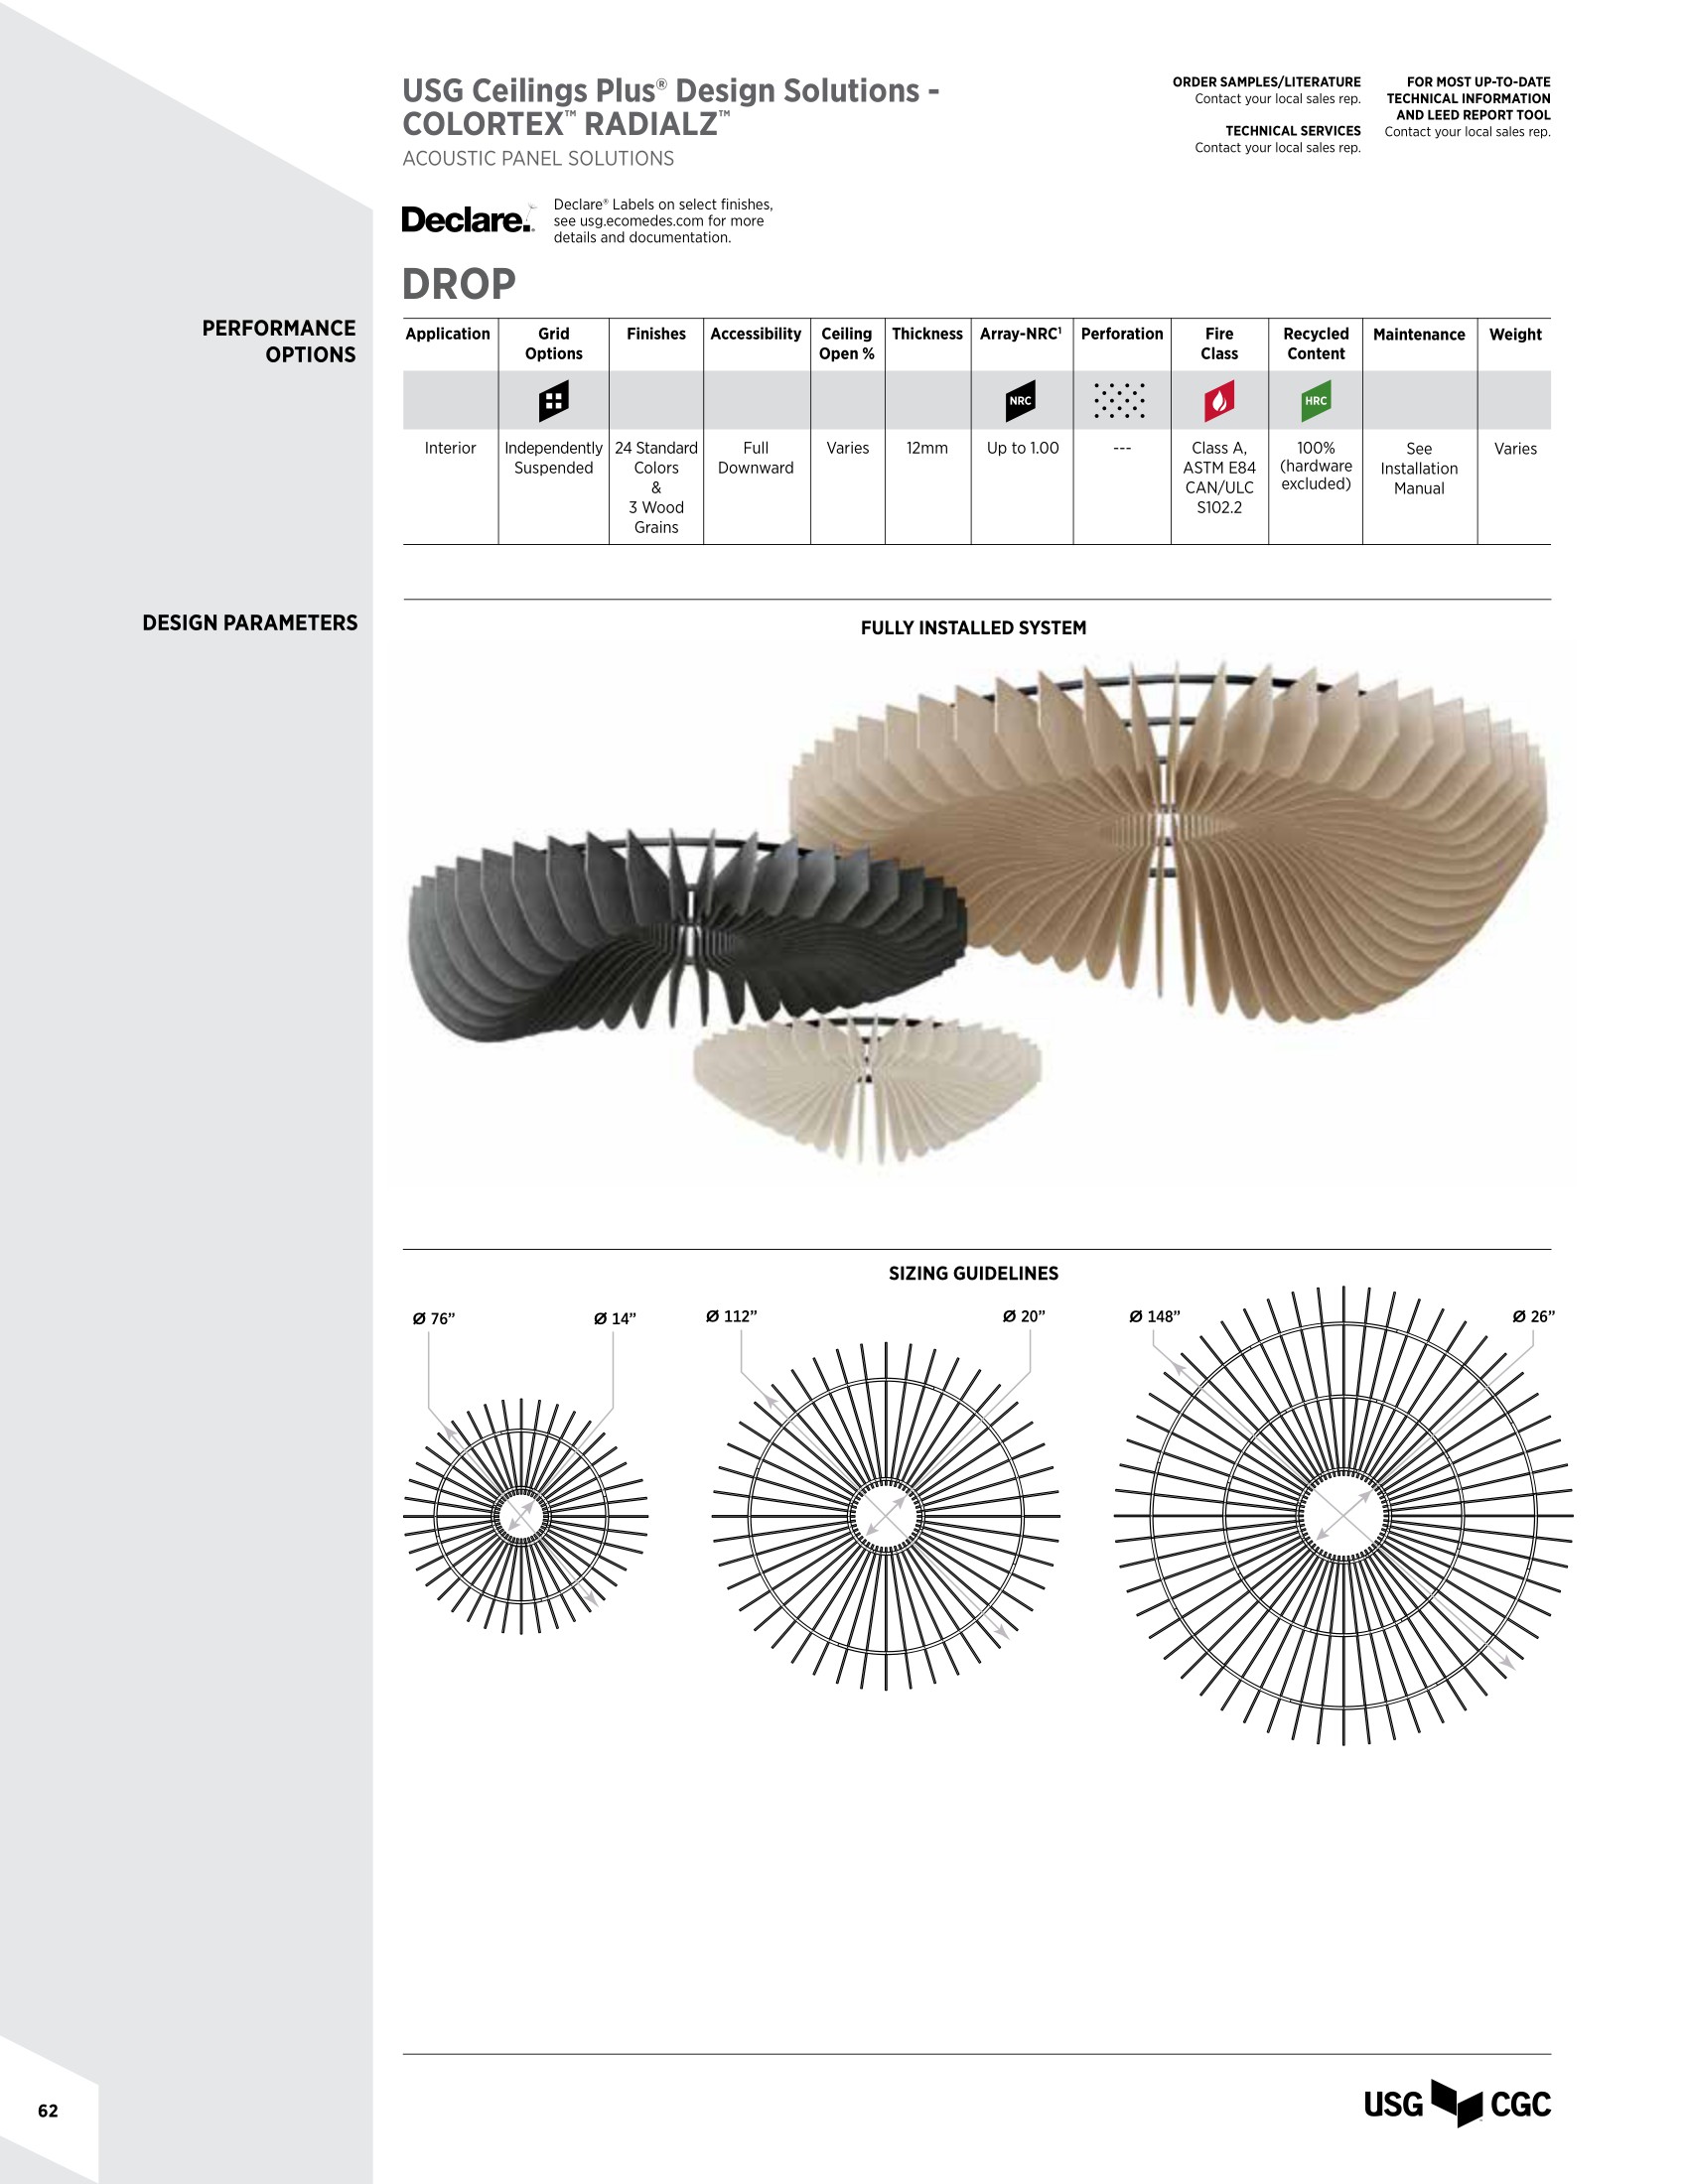Click 'Full Downward' cell
Screen dimensions: 1688x2184
(x=756, y=458)
